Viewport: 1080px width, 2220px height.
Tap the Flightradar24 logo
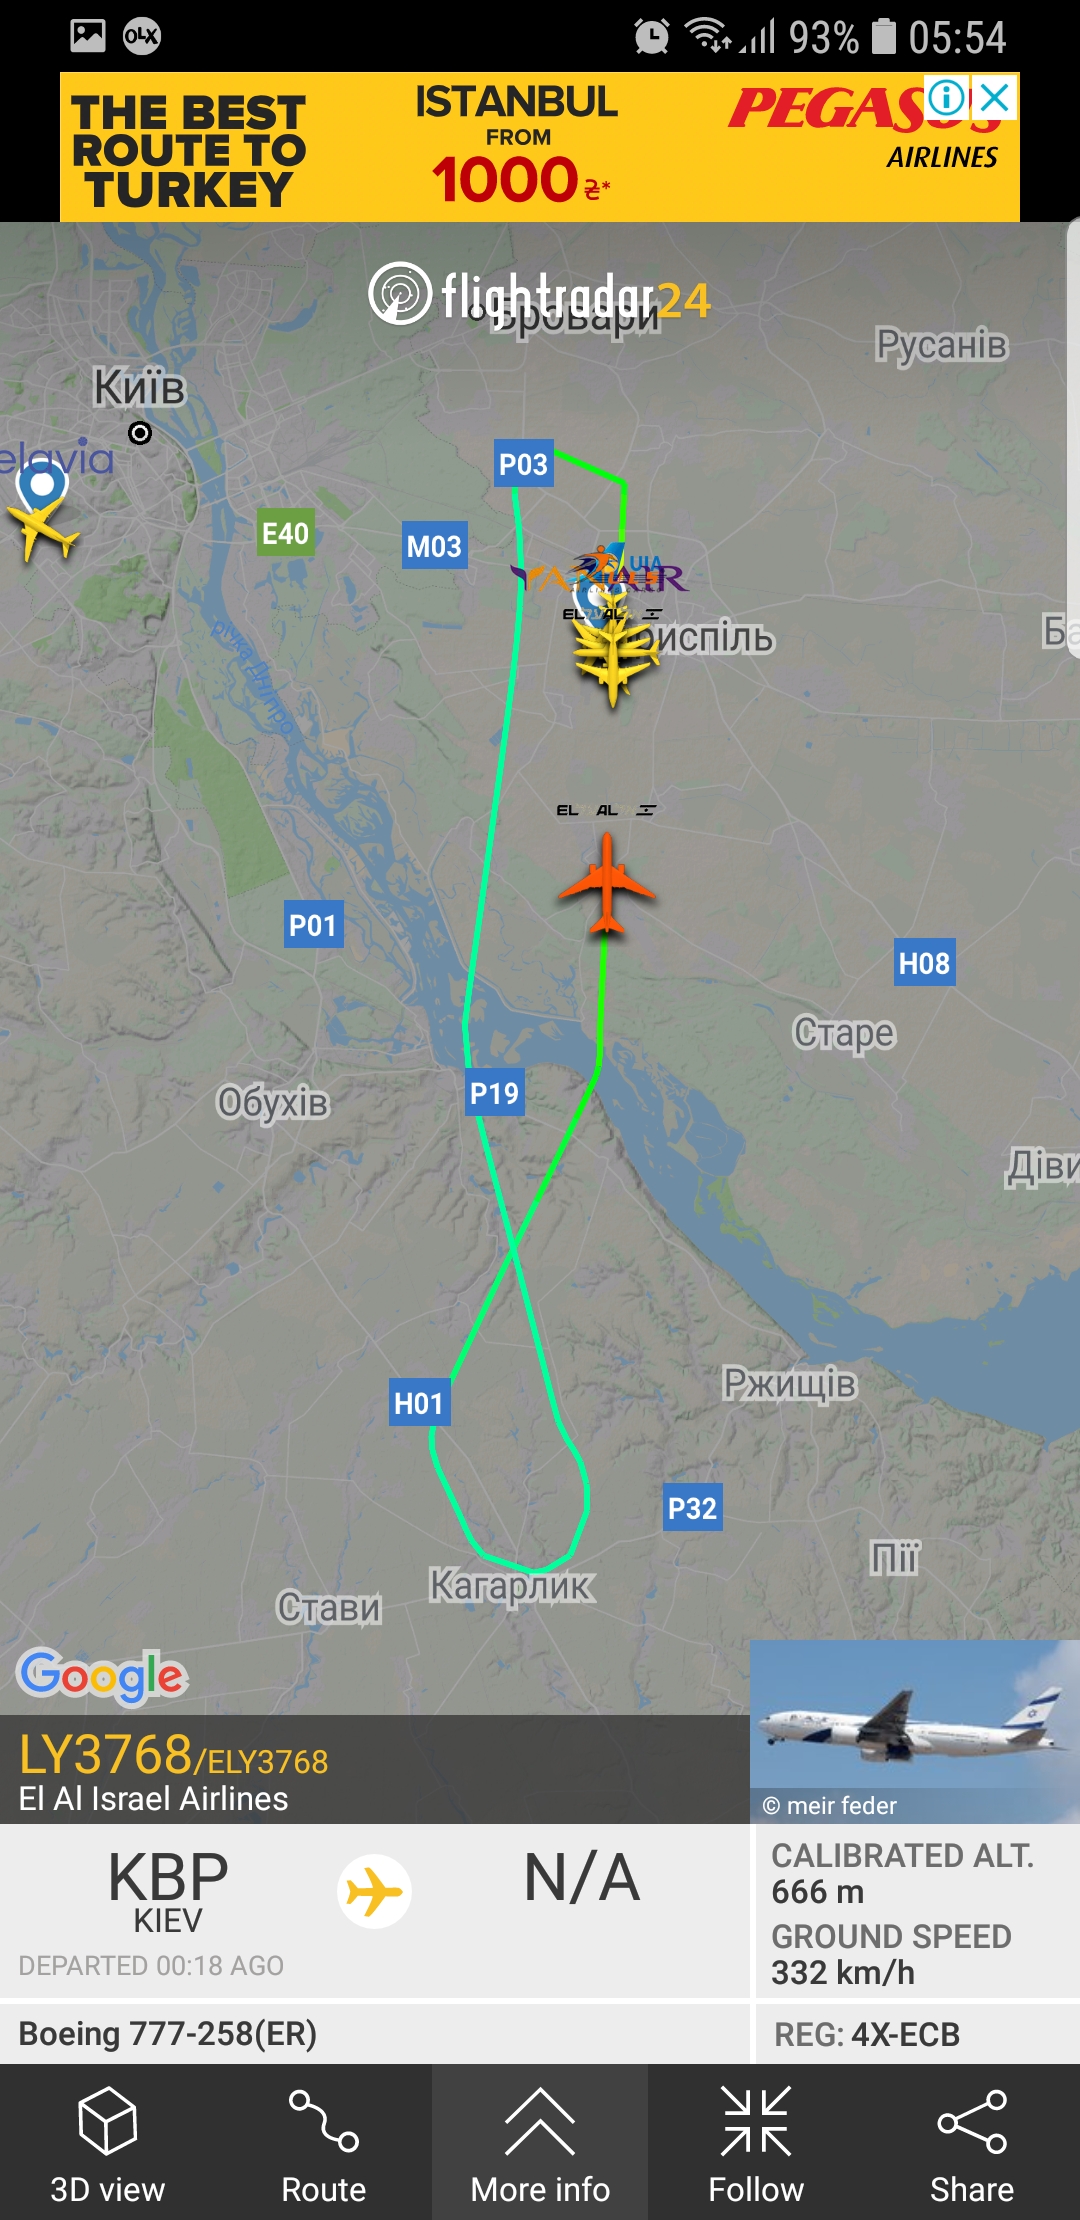click(x=540, y=296)
